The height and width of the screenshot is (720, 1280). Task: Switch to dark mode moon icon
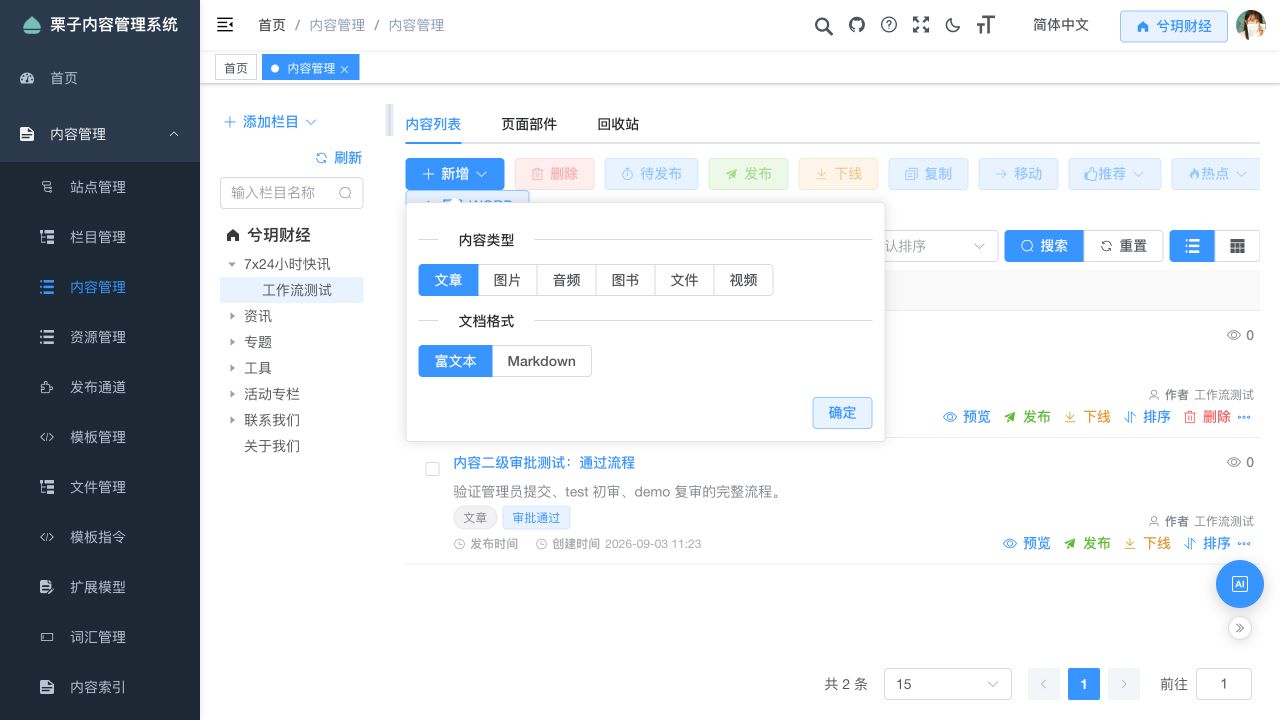pyautogui.click(x=953, y=25)
